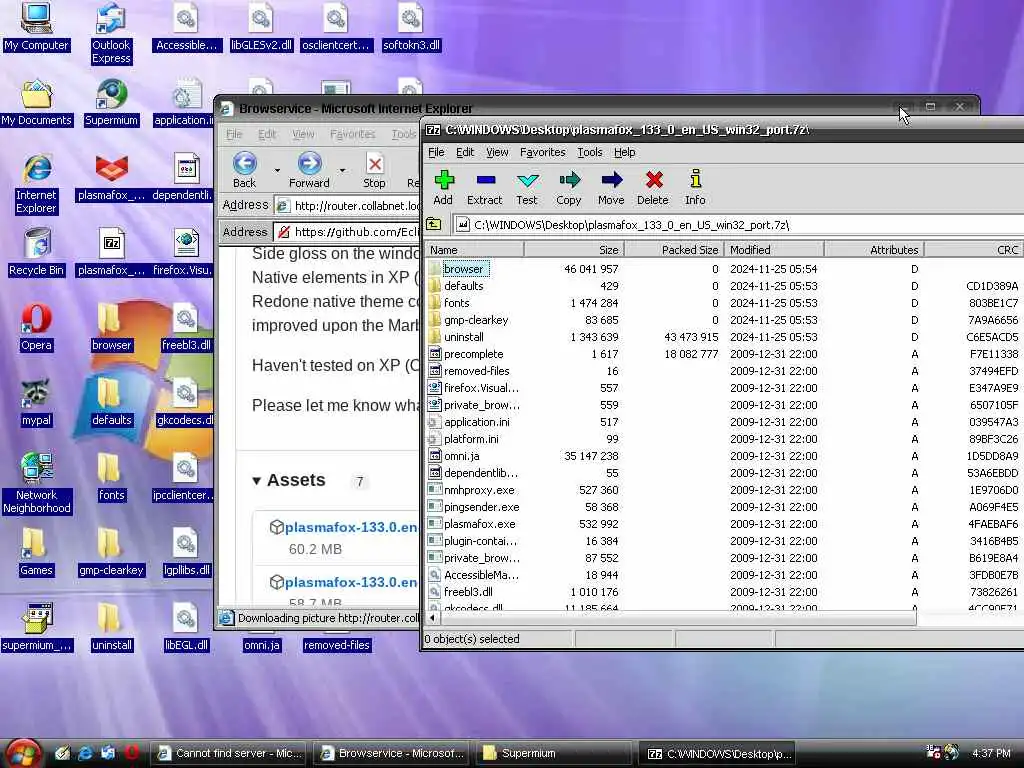Select the defaults folder row in 7-Zip

coord(724,286)
